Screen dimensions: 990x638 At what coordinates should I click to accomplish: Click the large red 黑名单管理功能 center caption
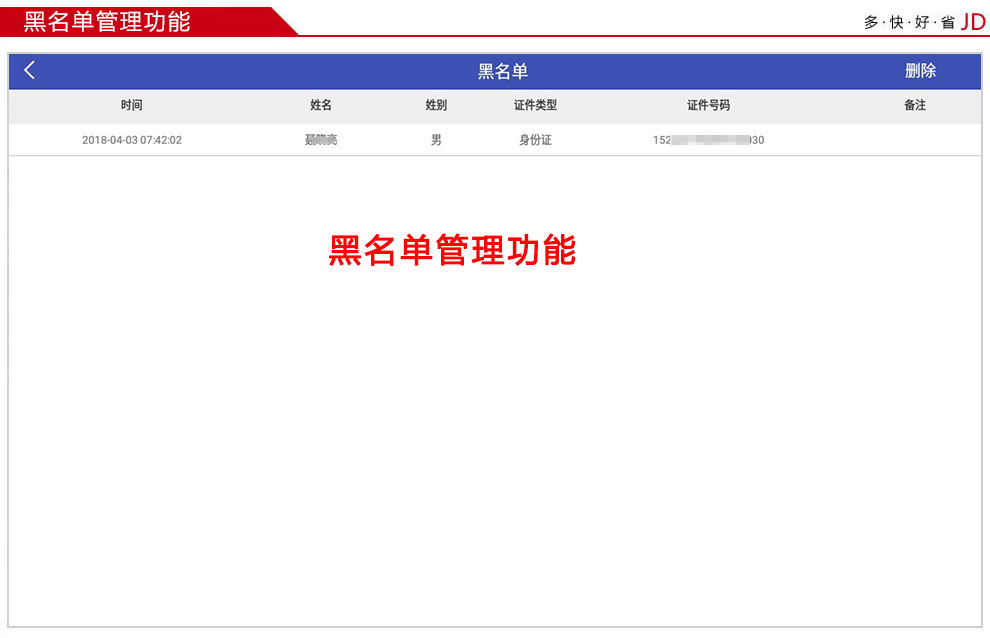pyautogui.click(x=452, y=250)
